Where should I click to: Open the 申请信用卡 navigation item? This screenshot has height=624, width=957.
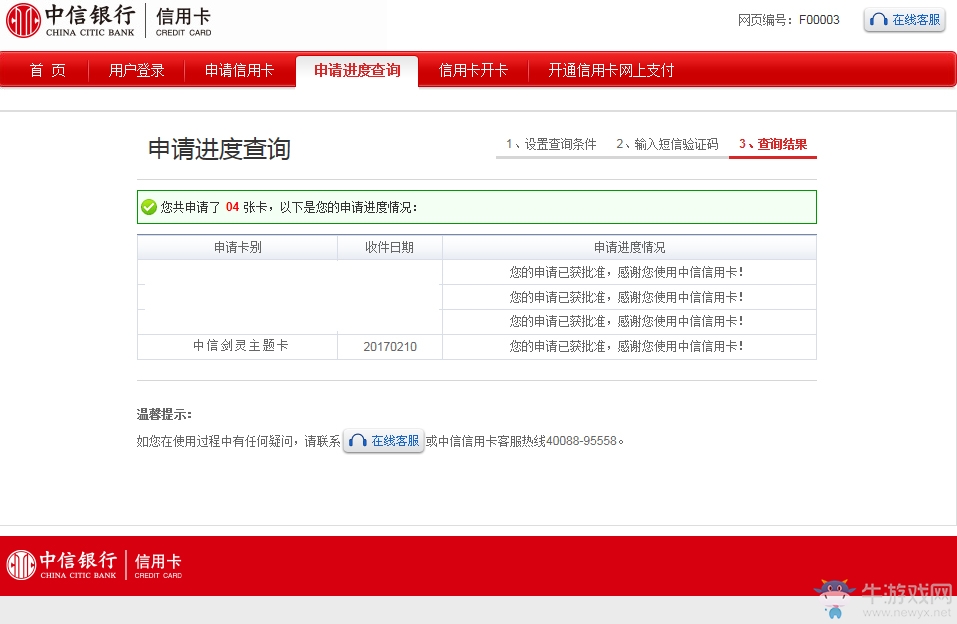239,70
